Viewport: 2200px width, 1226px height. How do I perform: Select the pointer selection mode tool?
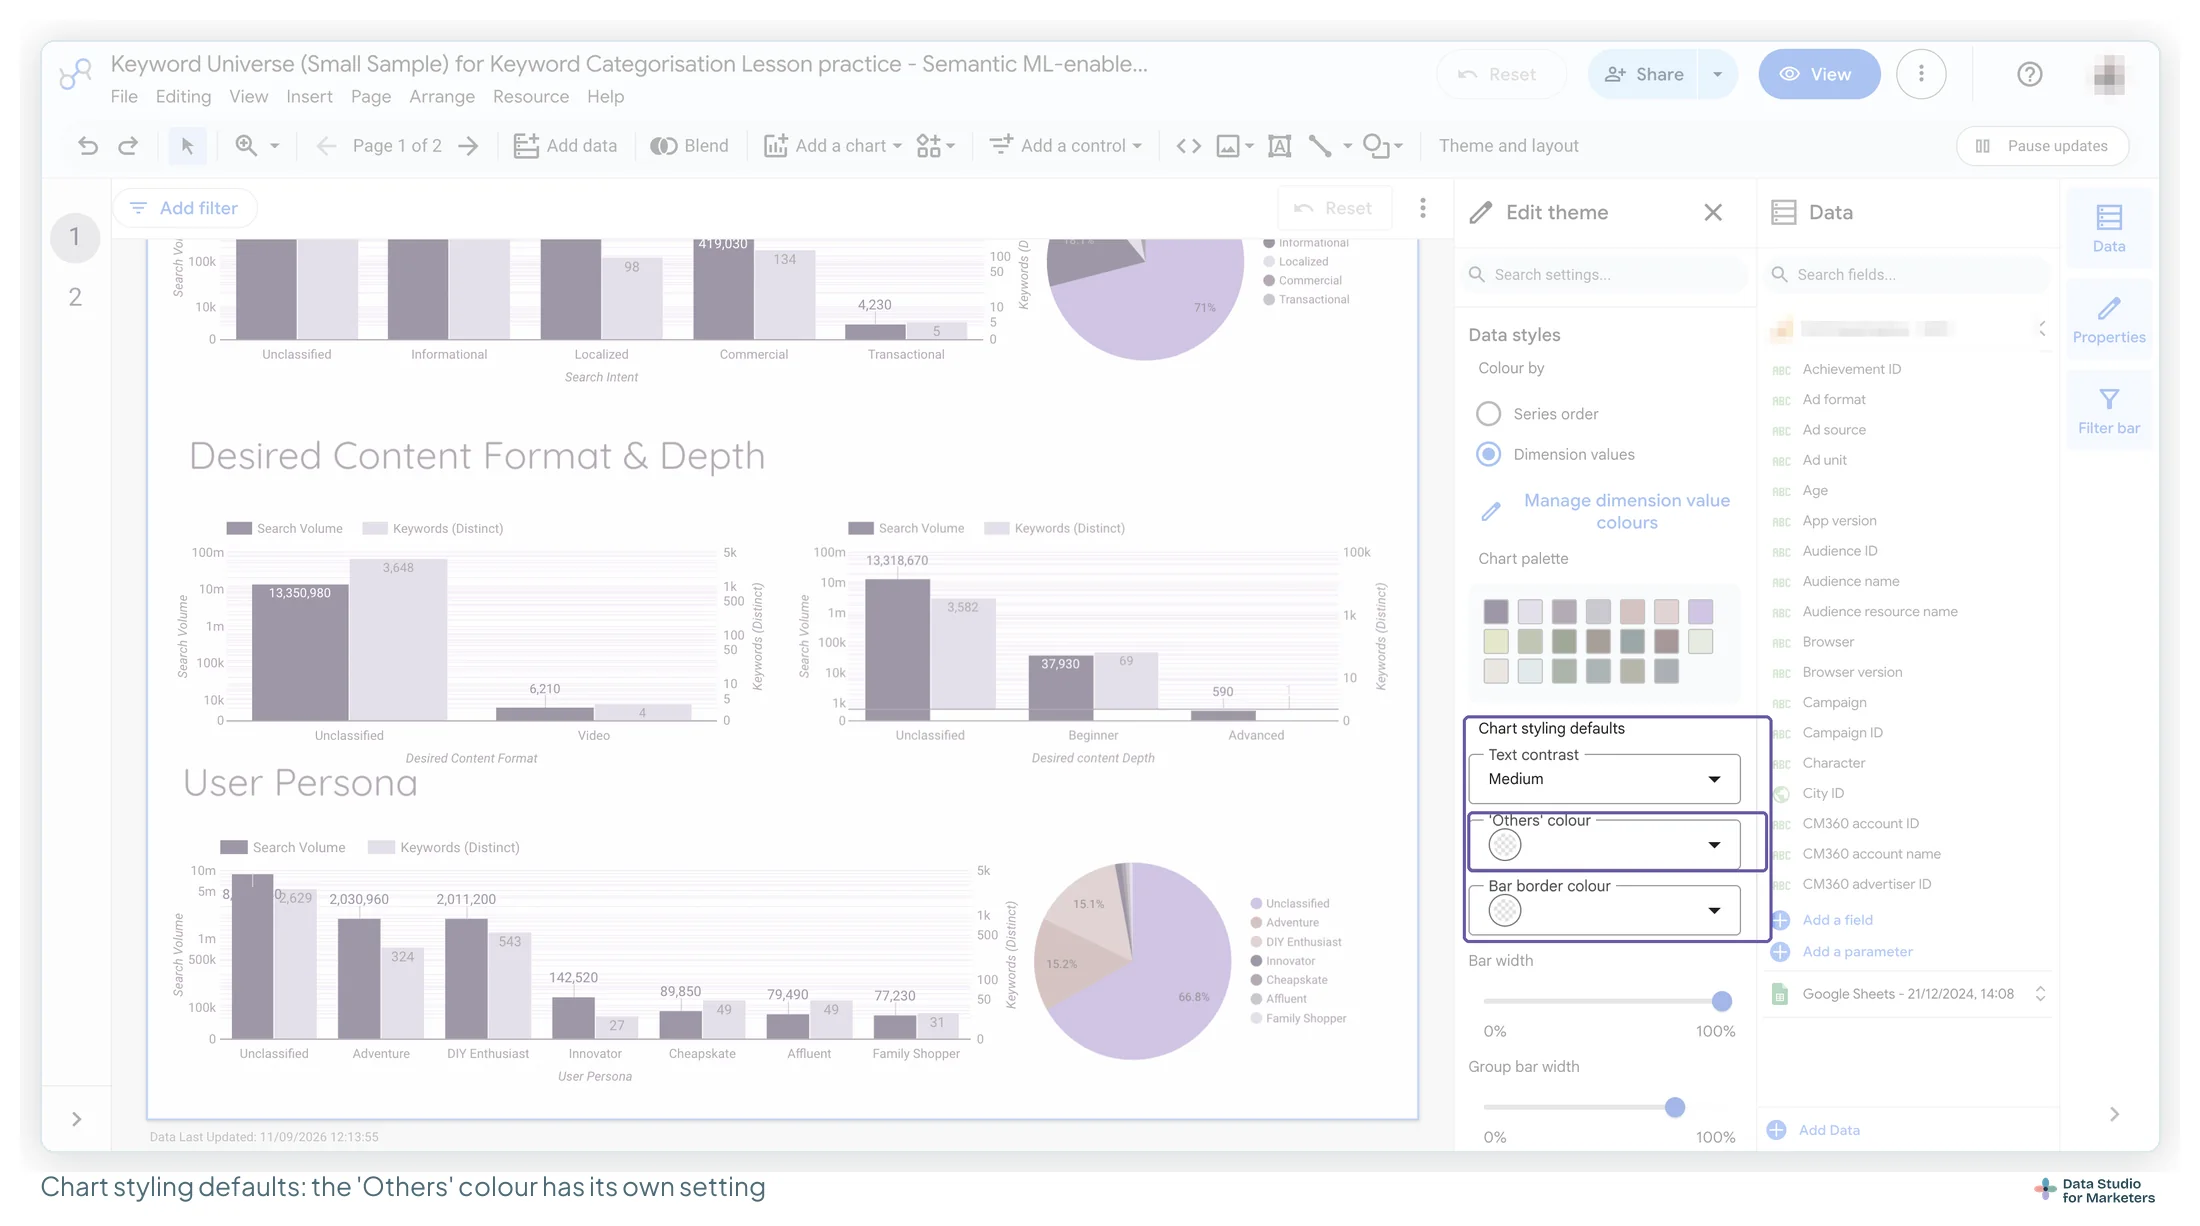(187, 146)
